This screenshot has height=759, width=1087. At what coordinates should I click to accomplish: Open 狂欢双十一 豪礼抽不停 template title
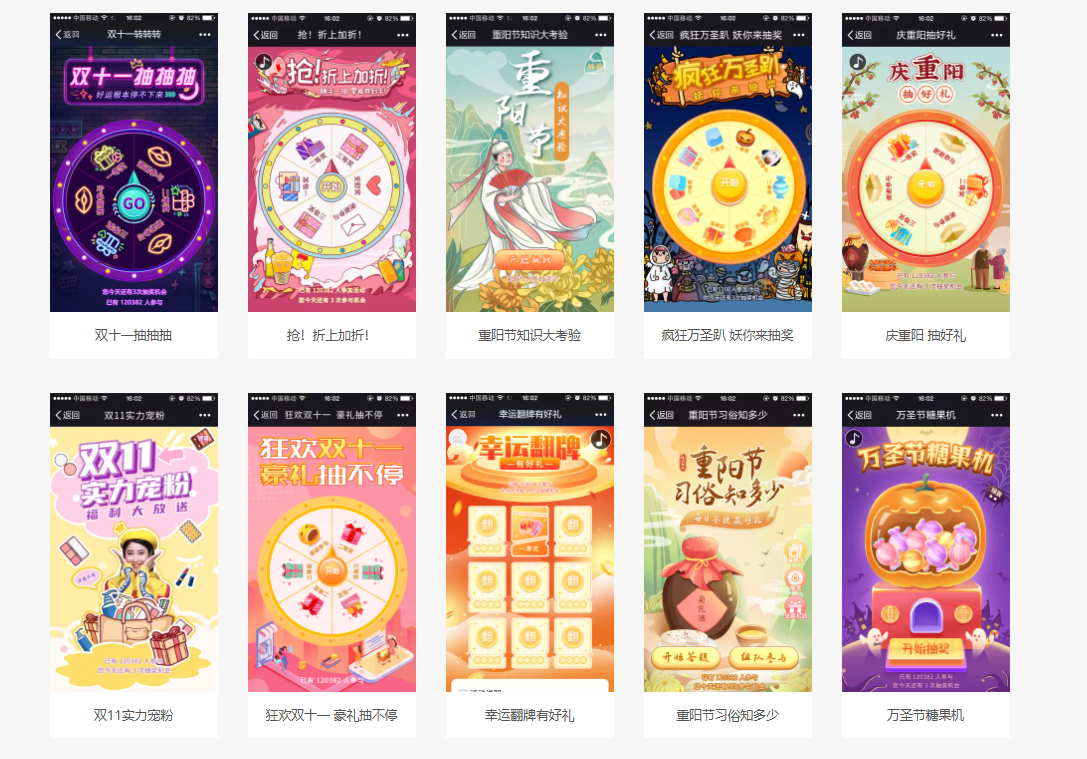coord(331,715)
